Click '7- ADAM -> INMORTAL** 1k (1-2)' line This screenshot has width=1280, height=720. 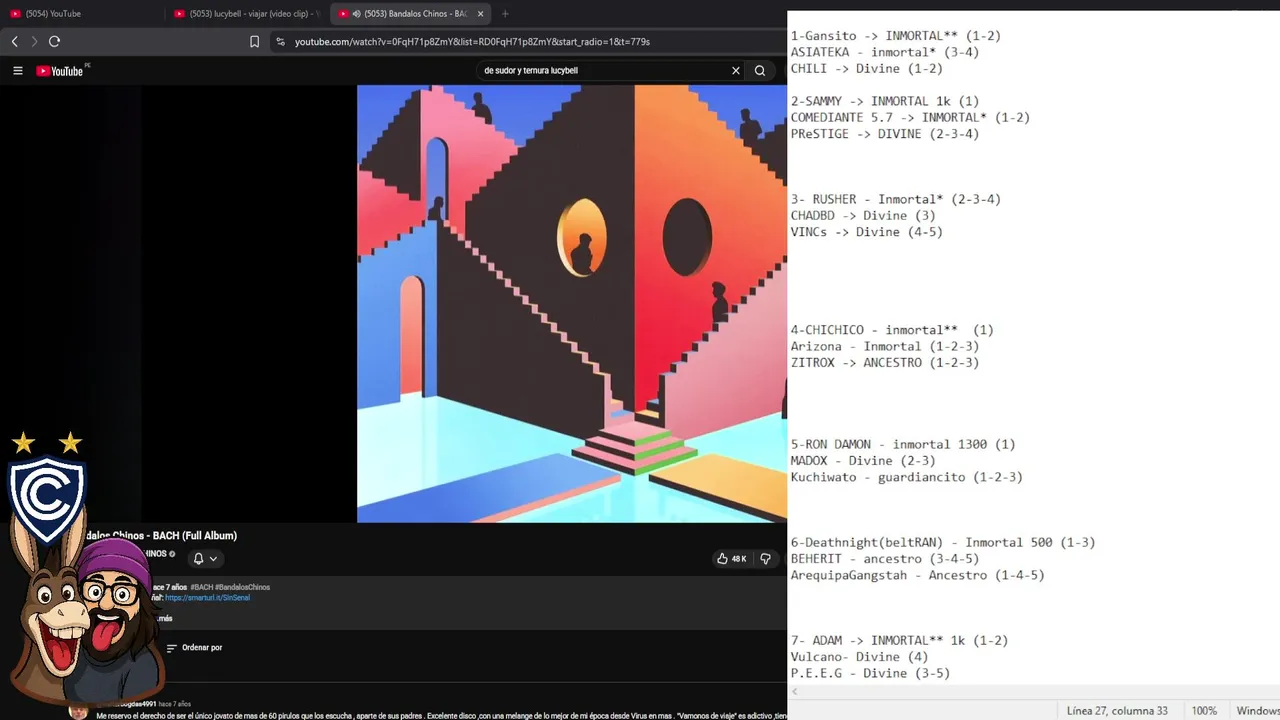pyautogui.click(x=899, y=640)
